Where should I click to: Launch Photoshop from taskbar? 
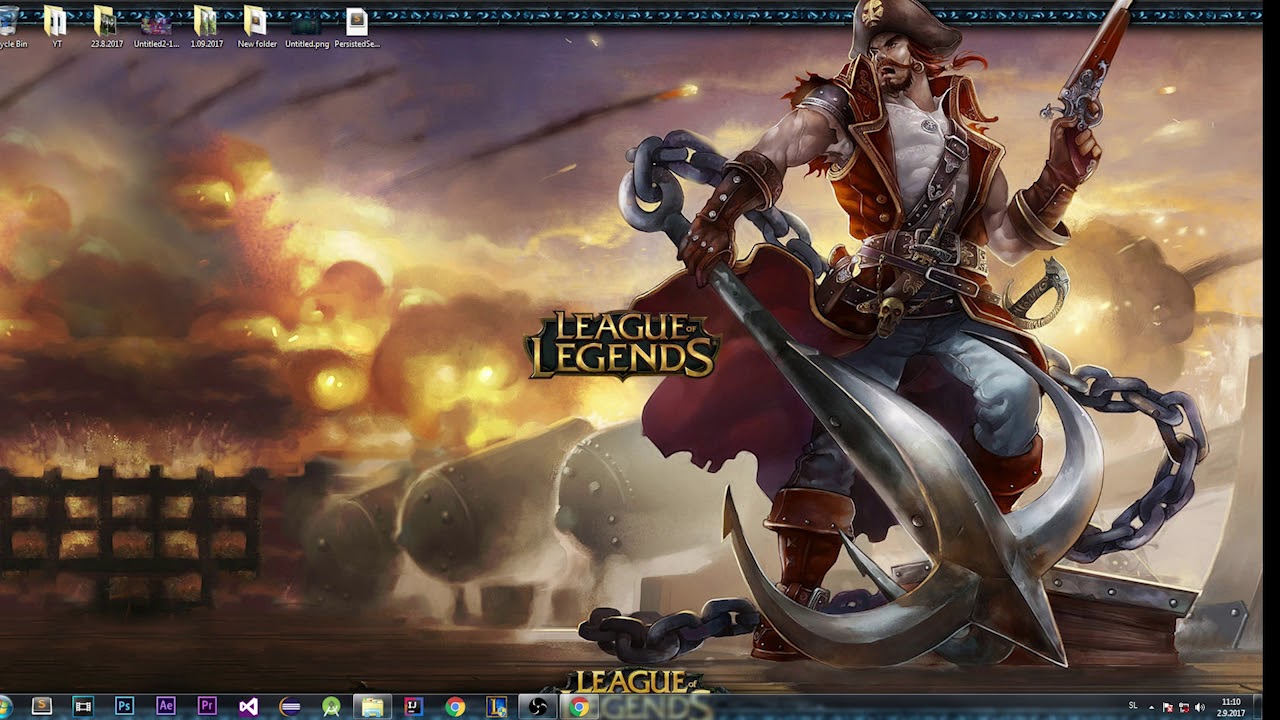click(125, 706)
